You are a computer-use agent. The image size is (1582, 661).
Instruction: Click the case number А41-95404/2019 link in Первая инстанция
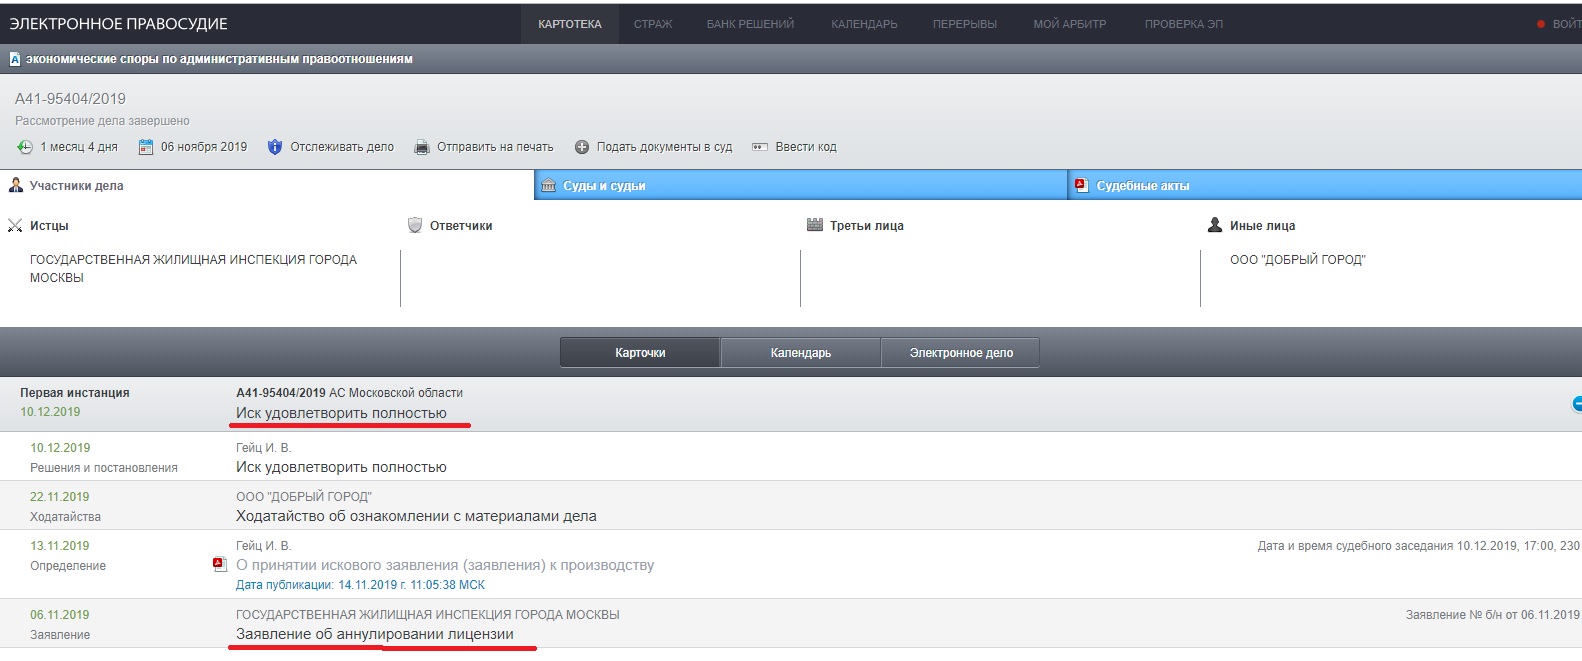click(281, 393)
